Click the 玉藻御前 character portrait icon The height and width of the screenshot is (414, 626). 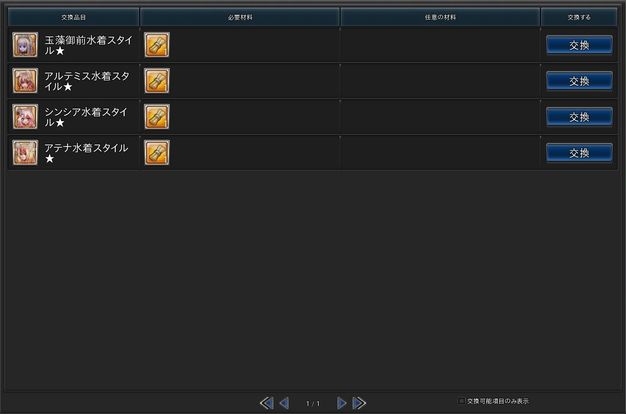tap(25, 45)
